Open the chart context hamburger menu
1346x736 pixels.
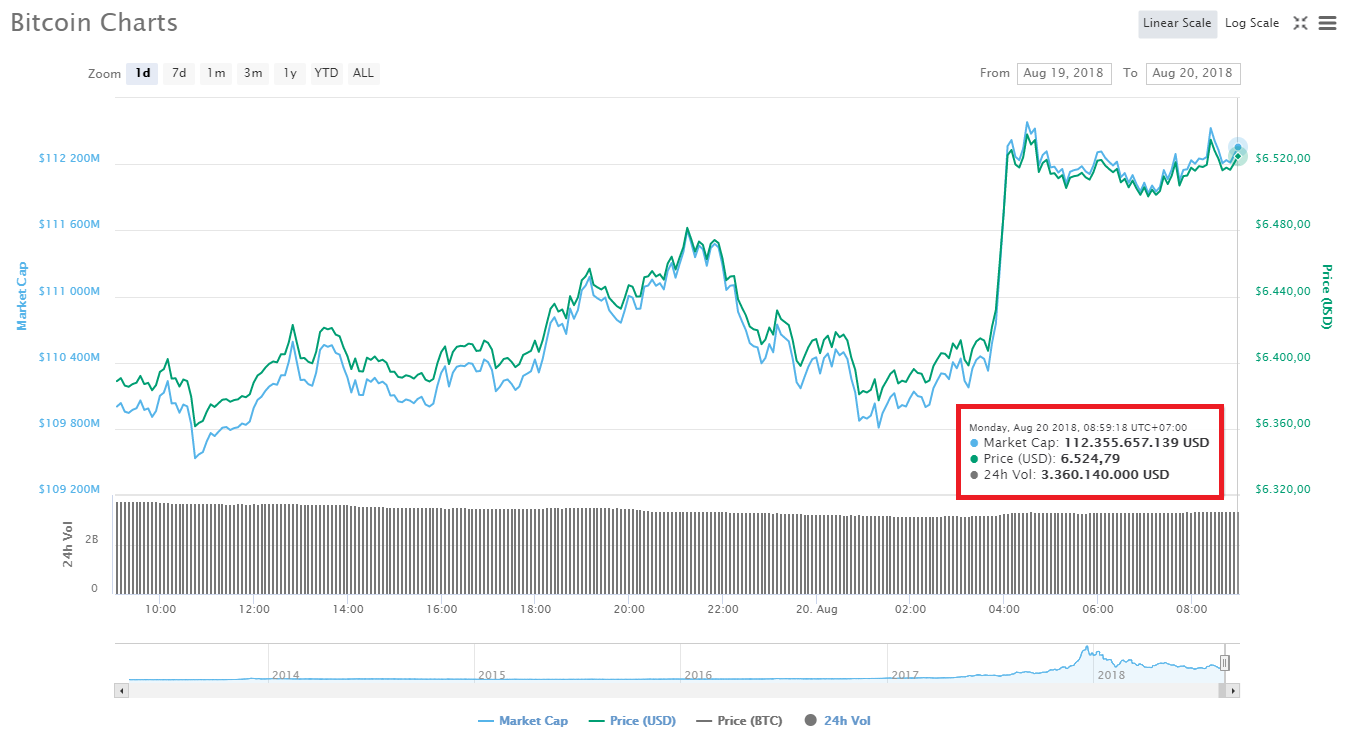pyautogui.click(x=1329, y=23)
